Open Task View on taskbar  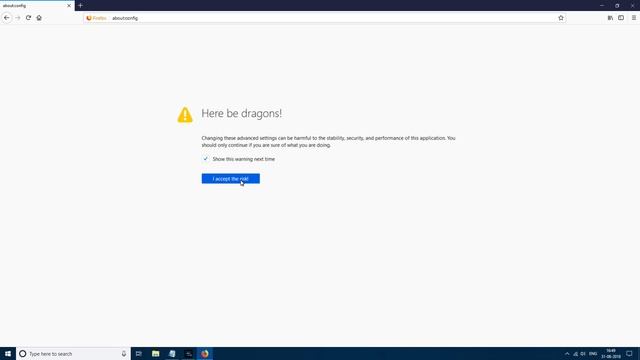pos(139,354)
